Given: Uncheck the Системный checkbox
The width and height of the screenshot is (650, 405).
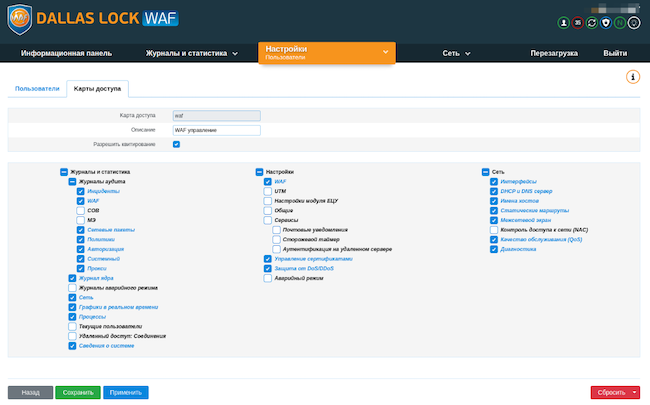Looking at the screenshot, I should [x=80, y=259].
